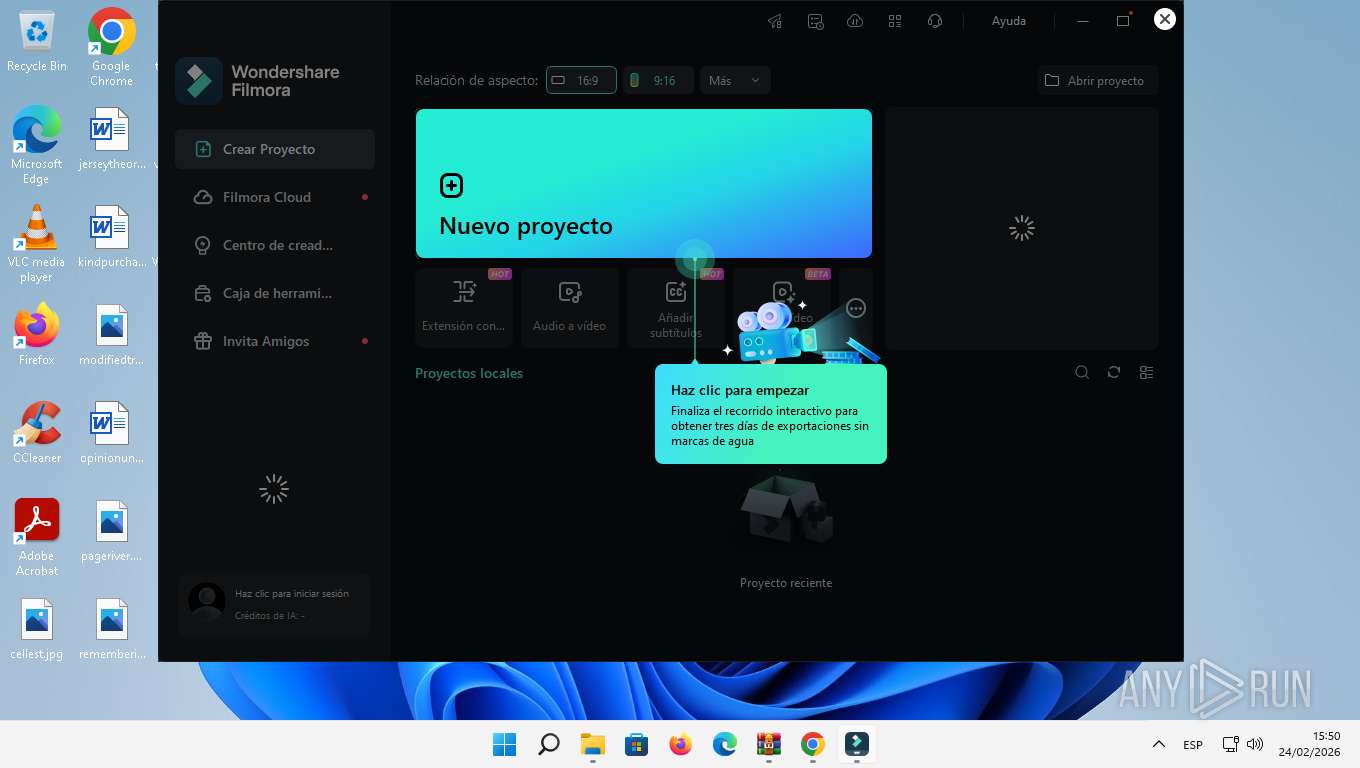Select the opinionun Word document on desktop

pyautogui.click(x=111, y=432)
